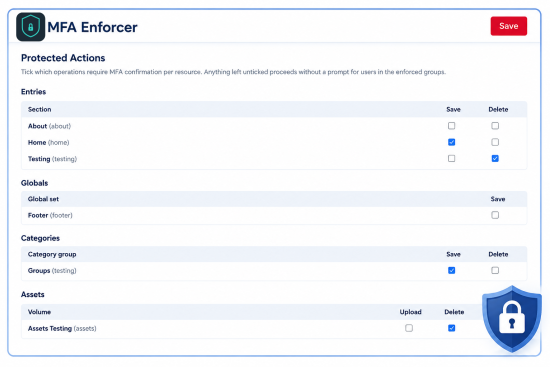Enable the Delete checkbox for Home section
Image resolution: width=550 pixels, height=367 pixels.
pos(495,142)
